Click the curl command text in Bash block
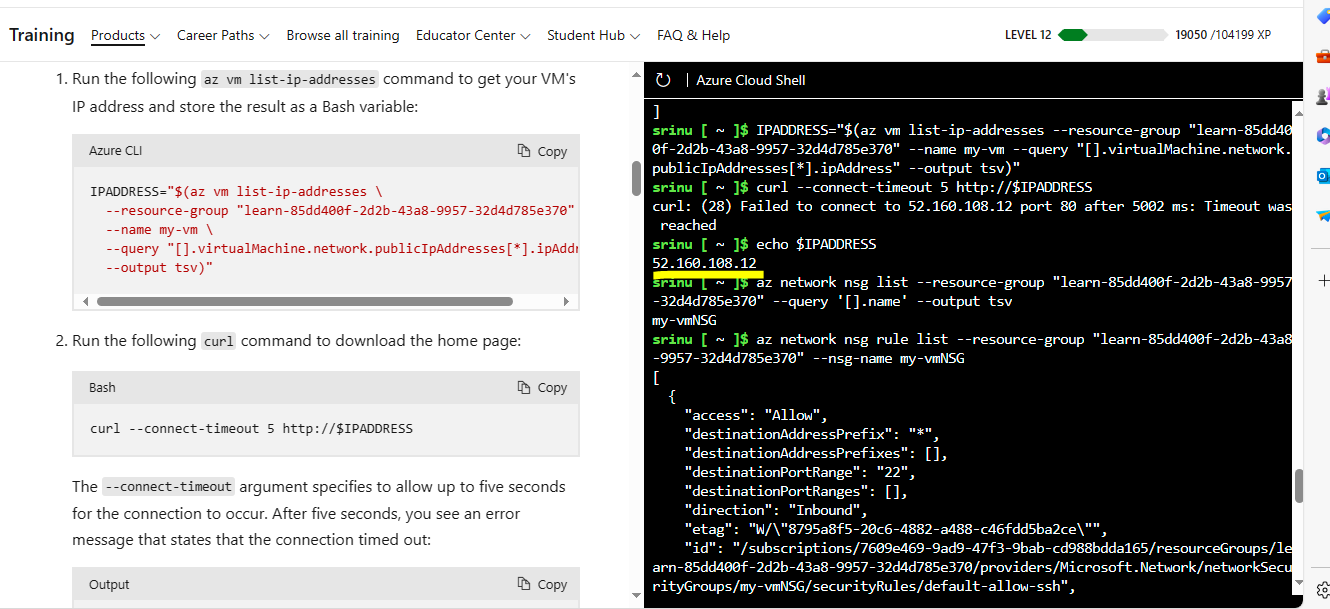 click(x=251, y=428)
